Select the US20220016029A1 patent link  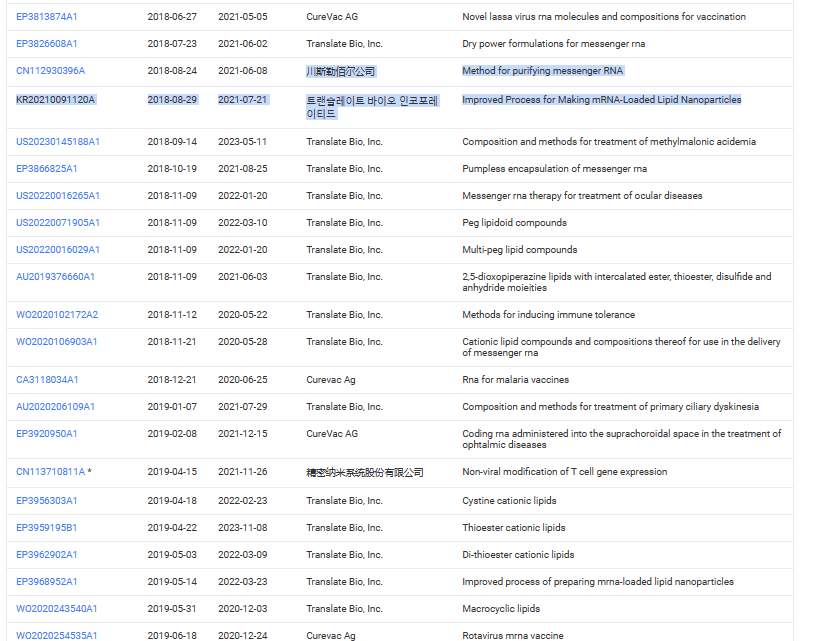pyautogui.click(x=58, y=250)
